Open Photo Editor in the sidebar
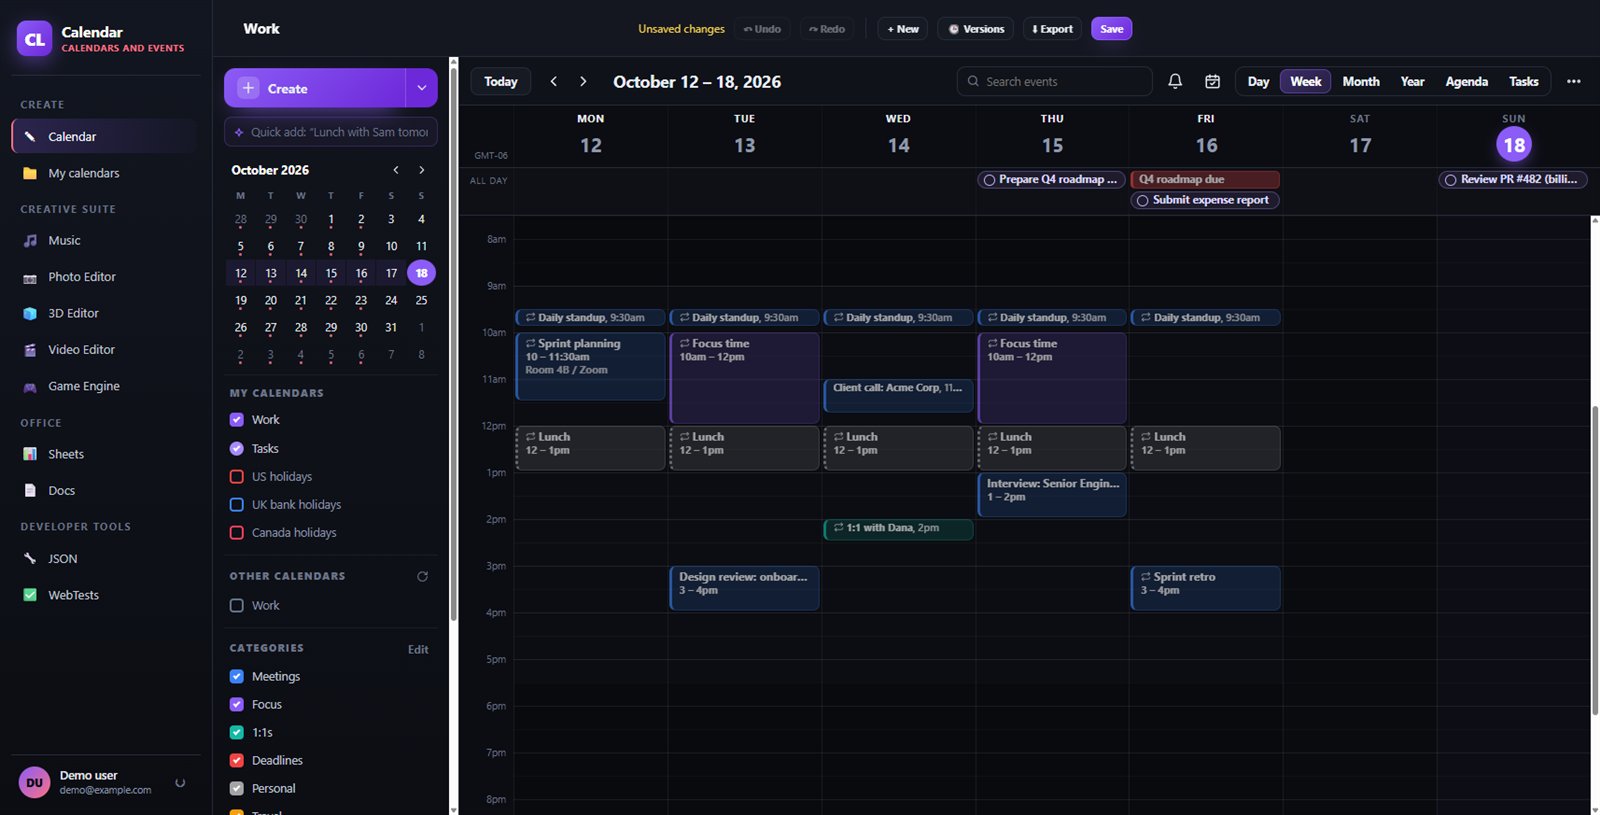The width and height of the screenshot is (1600, 815). click(105, 277)
